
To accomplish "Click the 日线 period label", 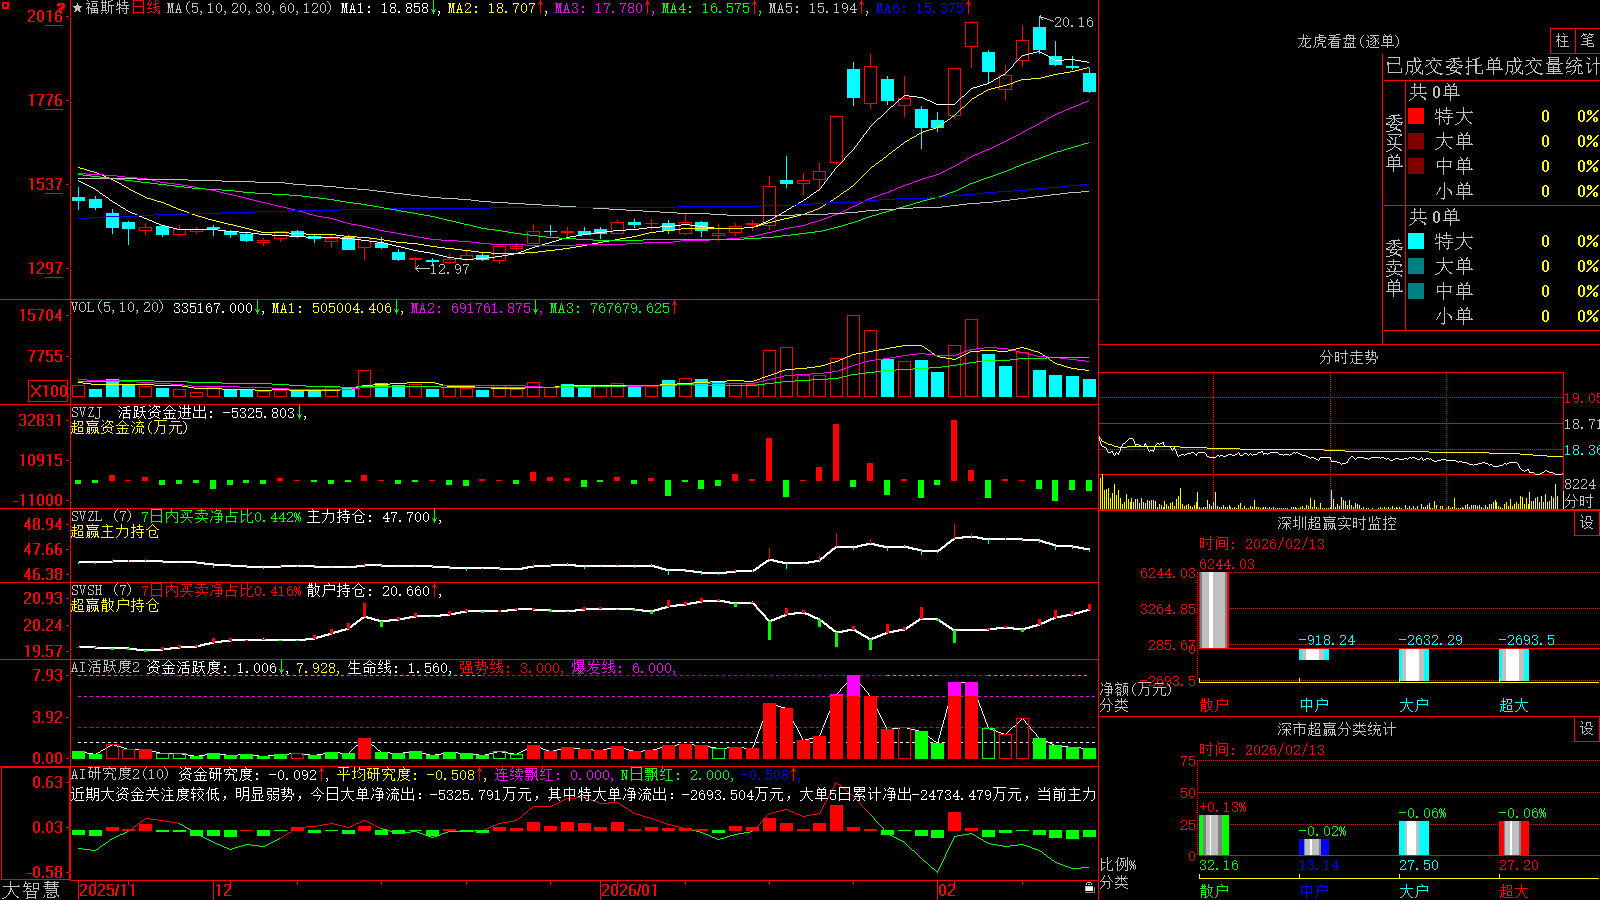I will (147, 8).
